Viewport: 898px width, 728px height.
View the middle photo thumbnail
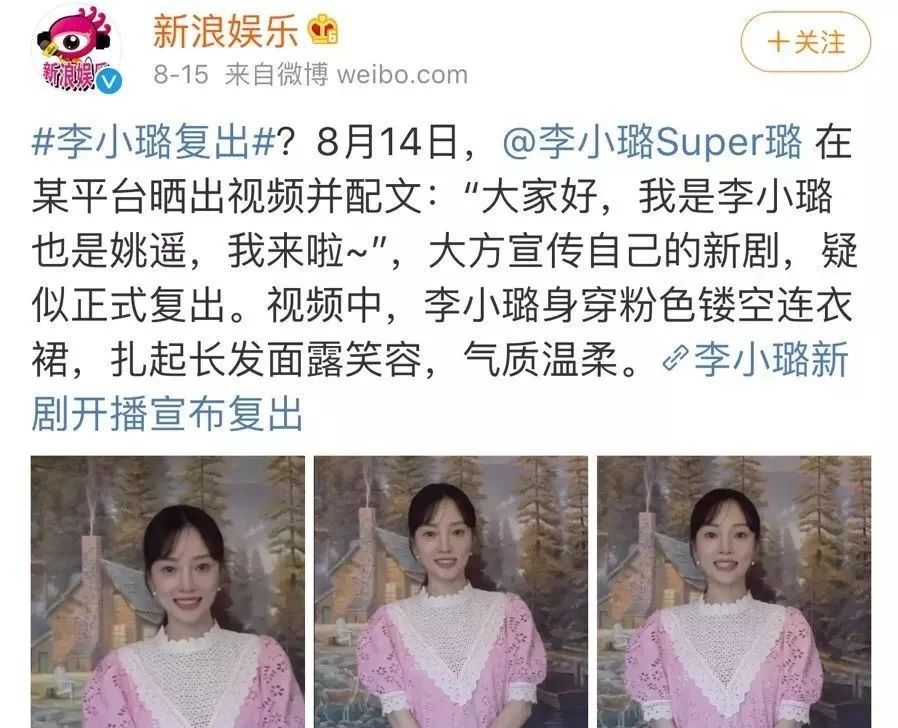coord(451,592)
